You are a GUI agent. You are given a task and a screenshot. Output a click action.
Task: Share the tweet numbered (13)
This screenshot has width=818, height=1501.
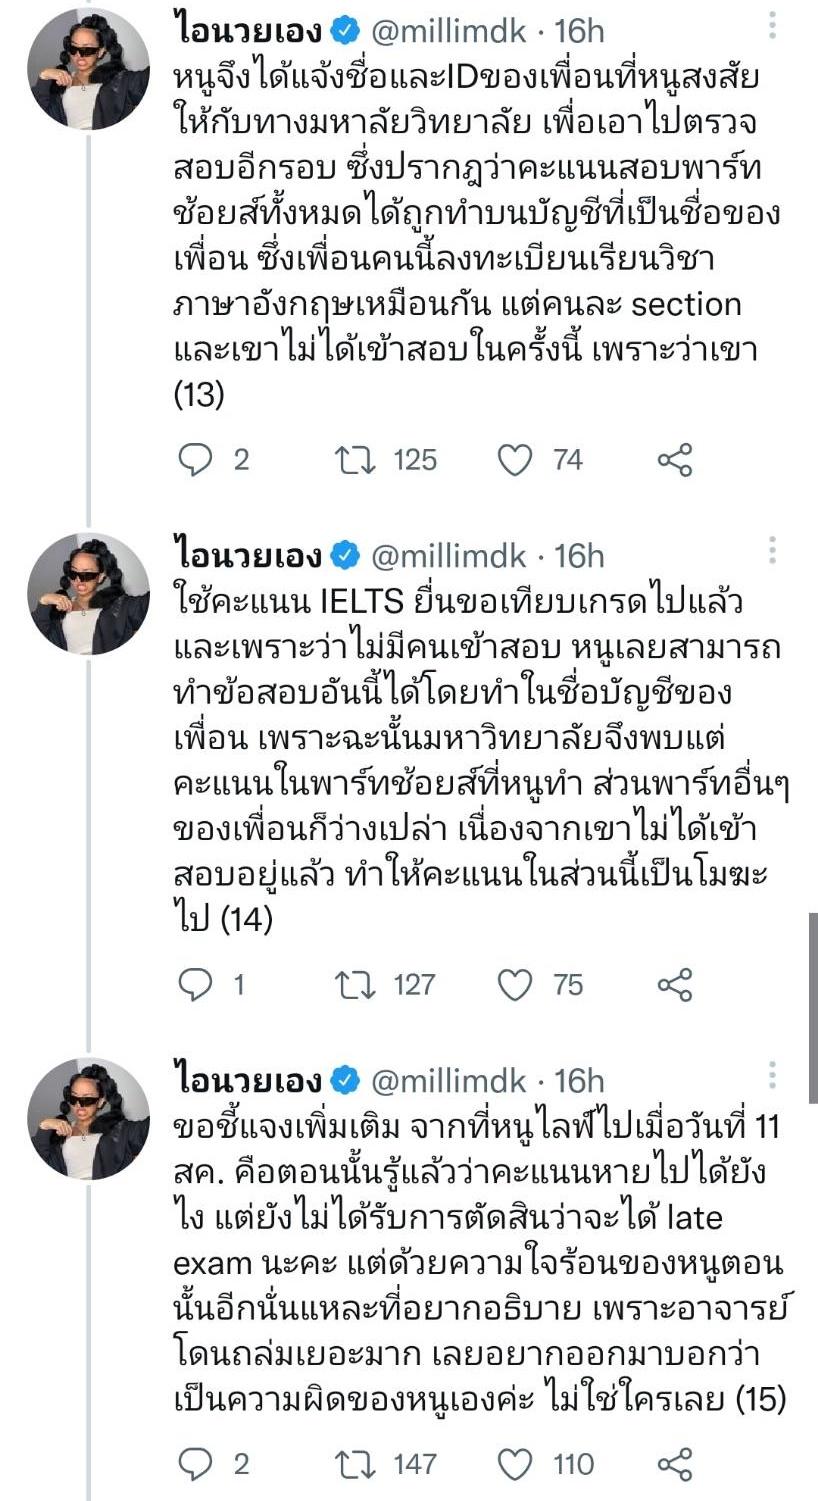pyautogui.click(x=674, y=459)
